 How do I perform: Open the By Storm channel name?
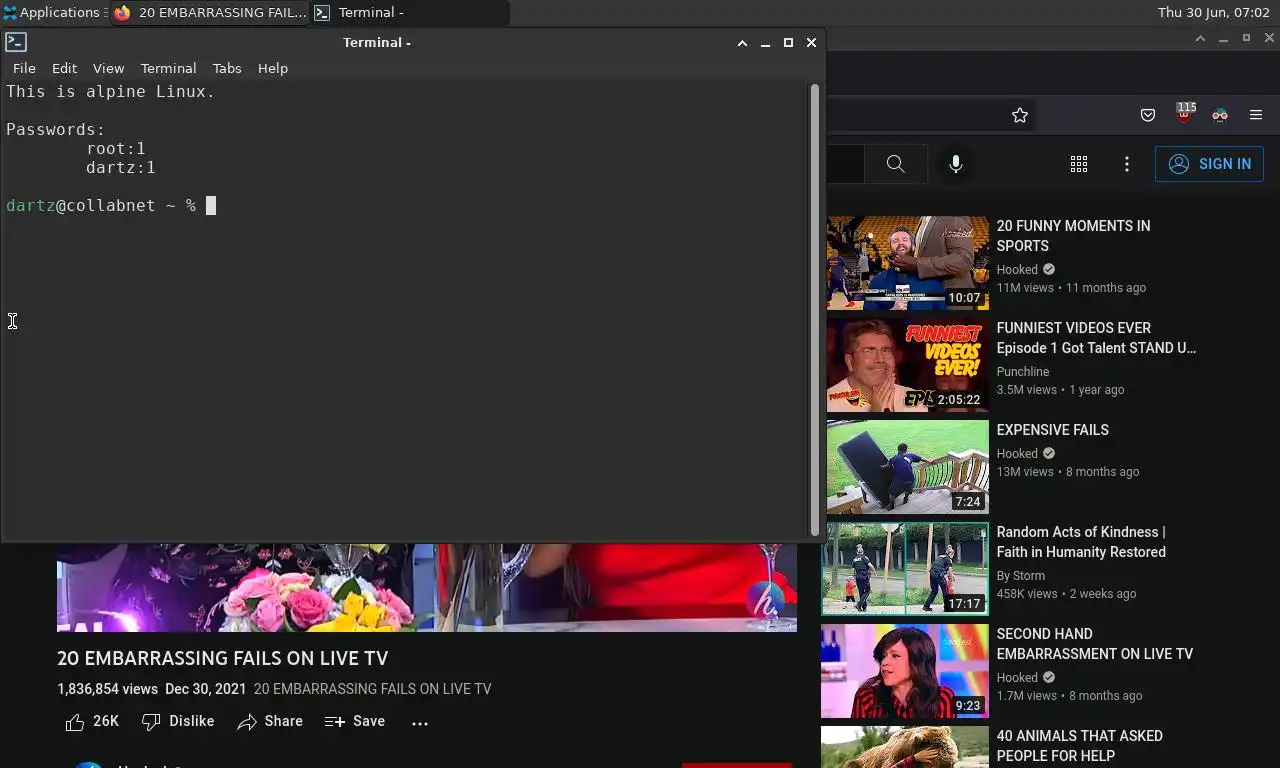tap(1021, 576)
